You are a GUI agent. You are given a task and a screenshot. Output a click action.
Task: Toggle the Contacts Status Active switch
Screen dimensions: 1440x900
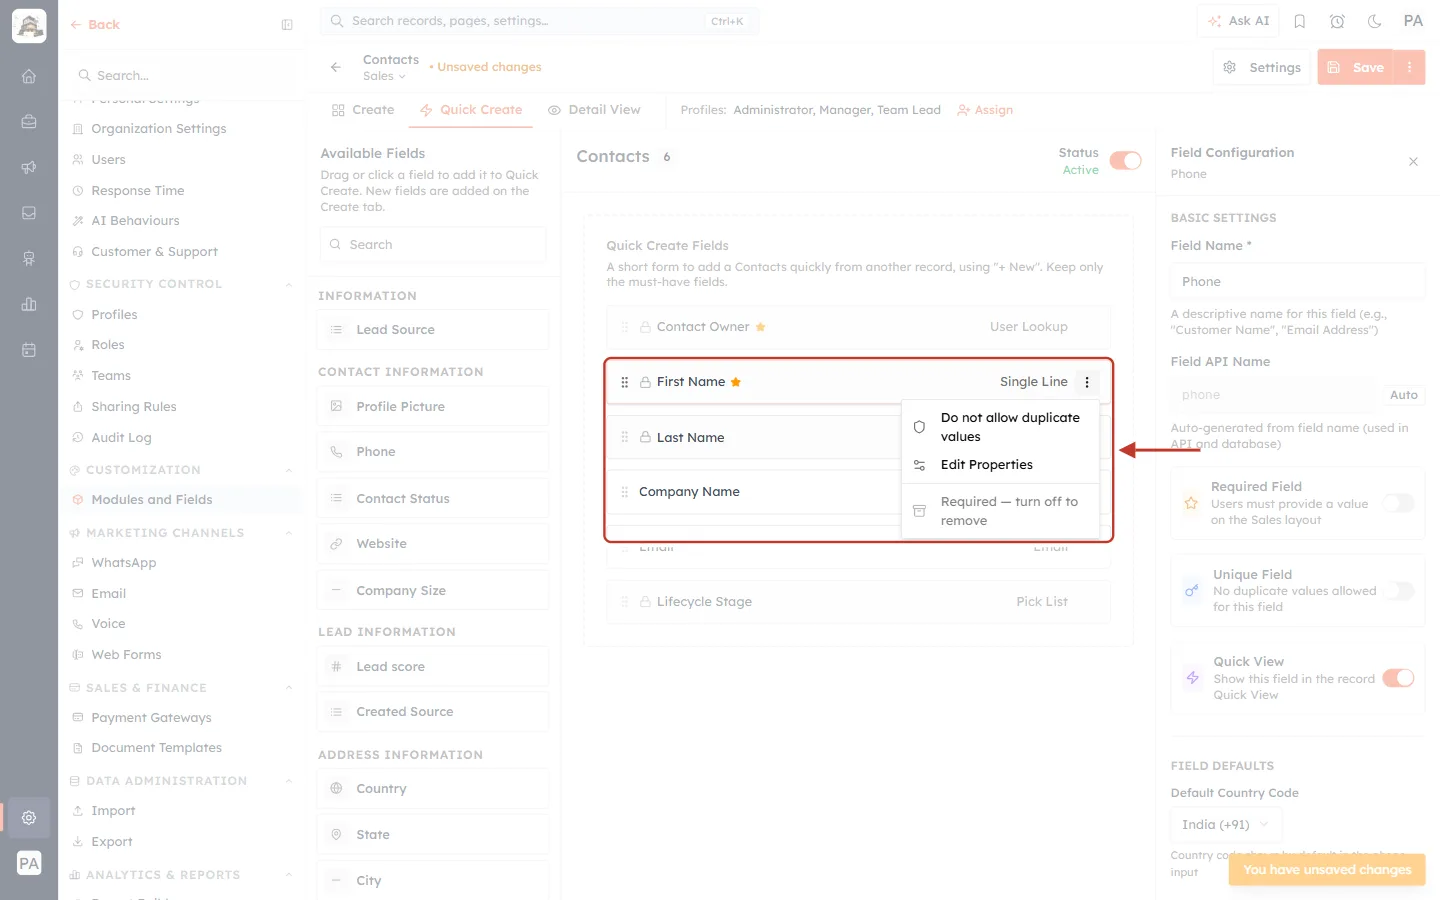pyautogui.click(x=1126, y=161)
